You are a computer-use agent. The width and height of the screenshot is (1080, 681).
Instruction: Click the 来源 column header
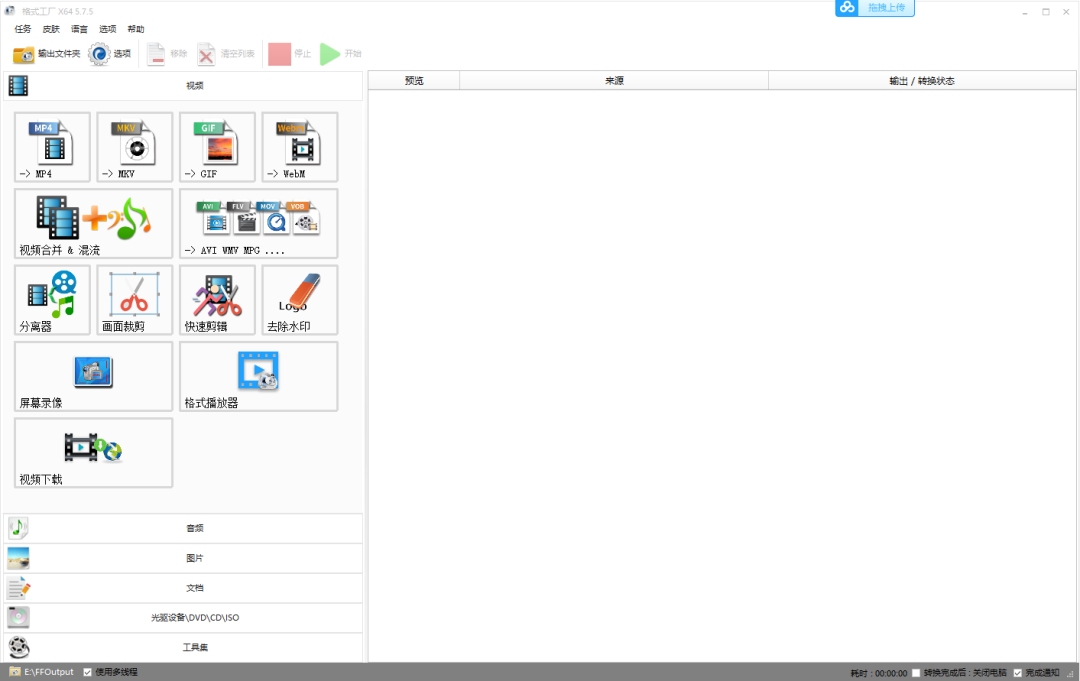(x=613, y=81)
